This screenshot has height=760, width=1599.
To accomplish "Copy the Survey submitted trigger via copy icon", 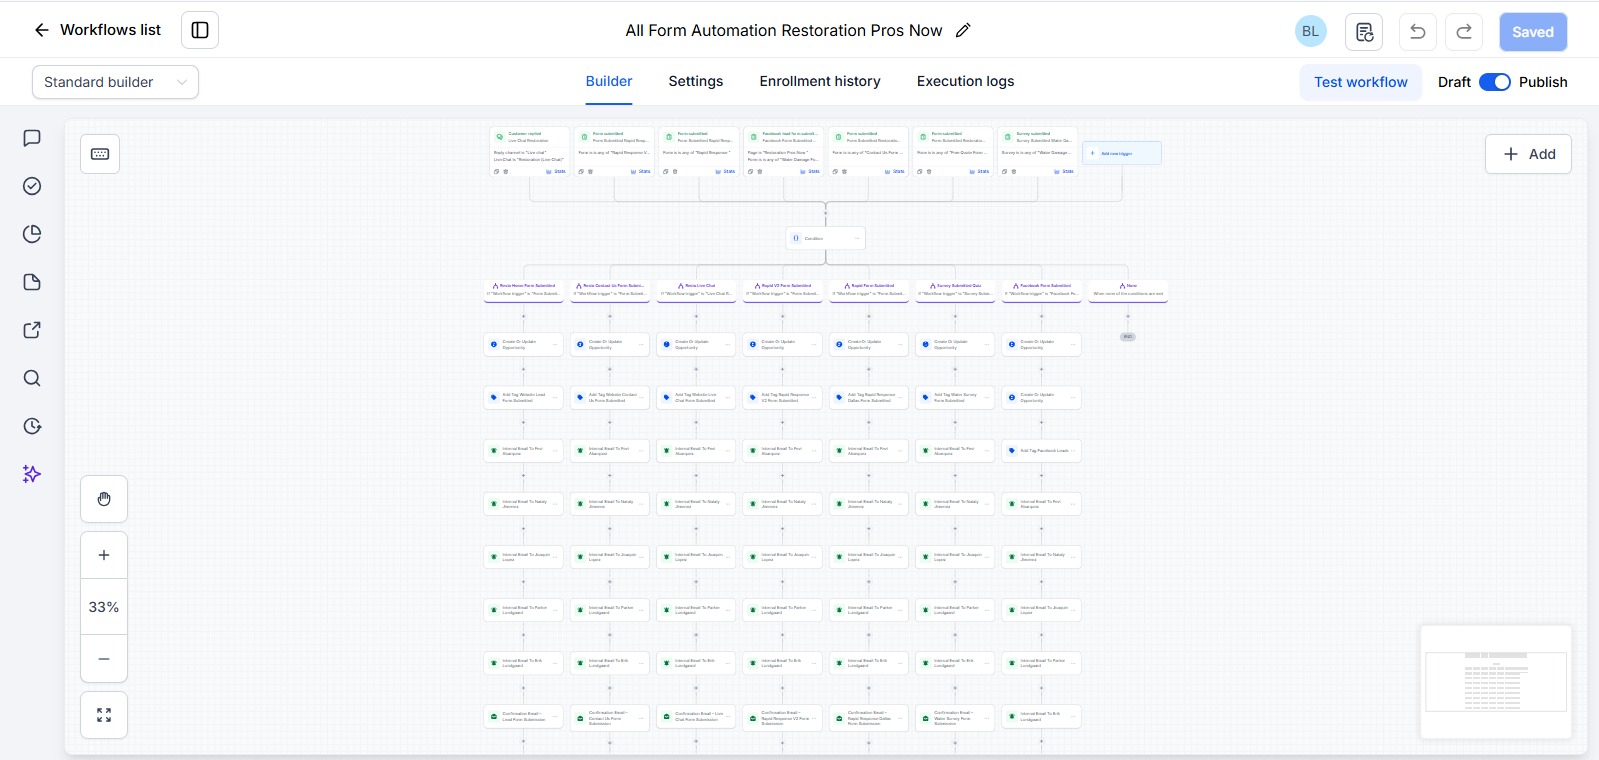I will point(1004,171).
